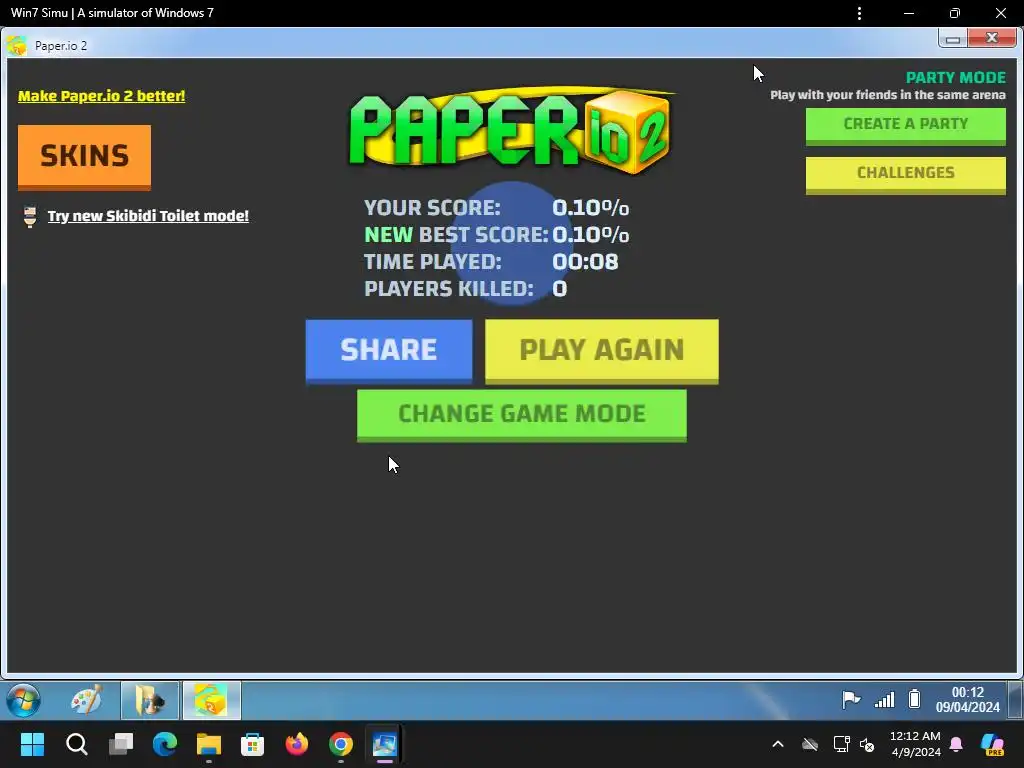Open the network signal tray icon
Screen dimensions: 1024x768
[885, 700]
